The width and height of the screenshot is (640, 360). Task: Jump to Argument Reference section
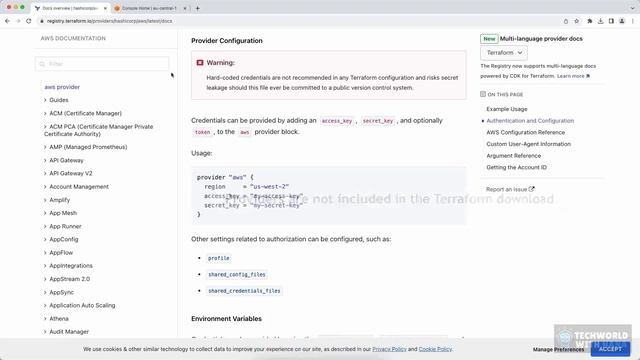pos(513,156)
